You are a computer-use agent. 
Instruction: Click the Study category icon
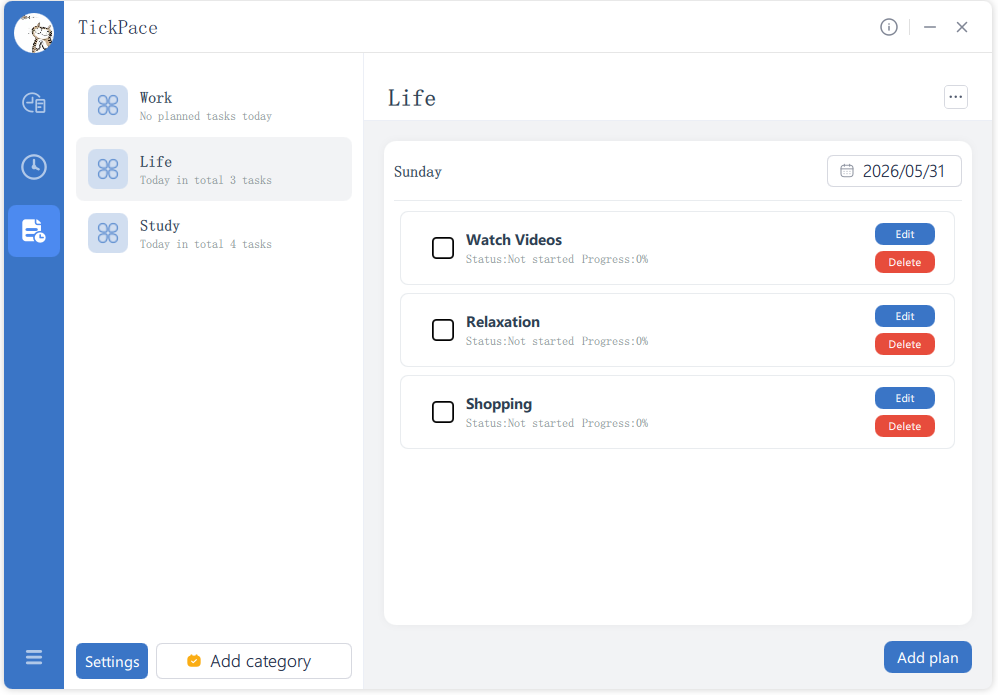[108, 233]
